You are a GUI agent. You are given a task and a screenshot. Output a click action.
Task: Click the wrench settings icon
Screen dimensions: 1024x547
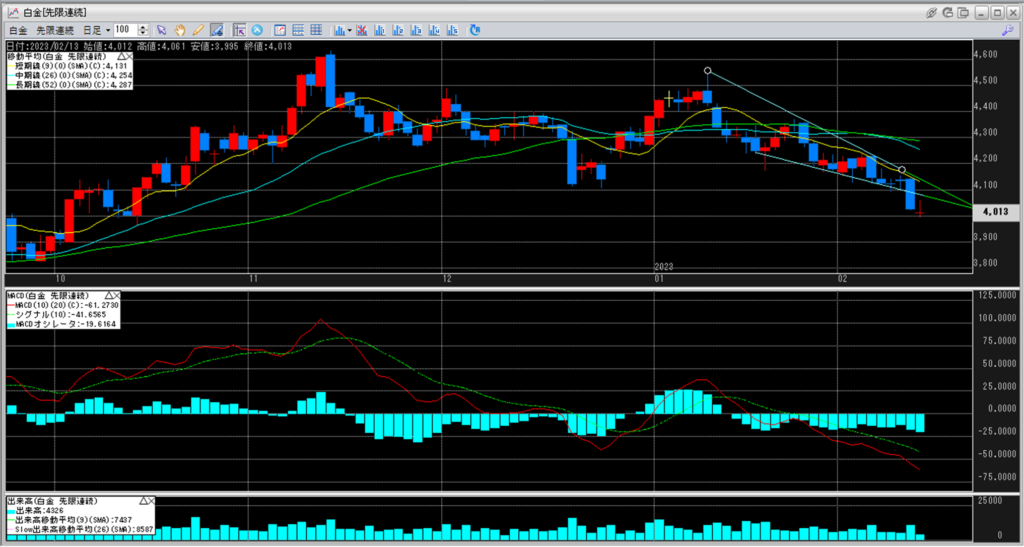coord(1008,30)
